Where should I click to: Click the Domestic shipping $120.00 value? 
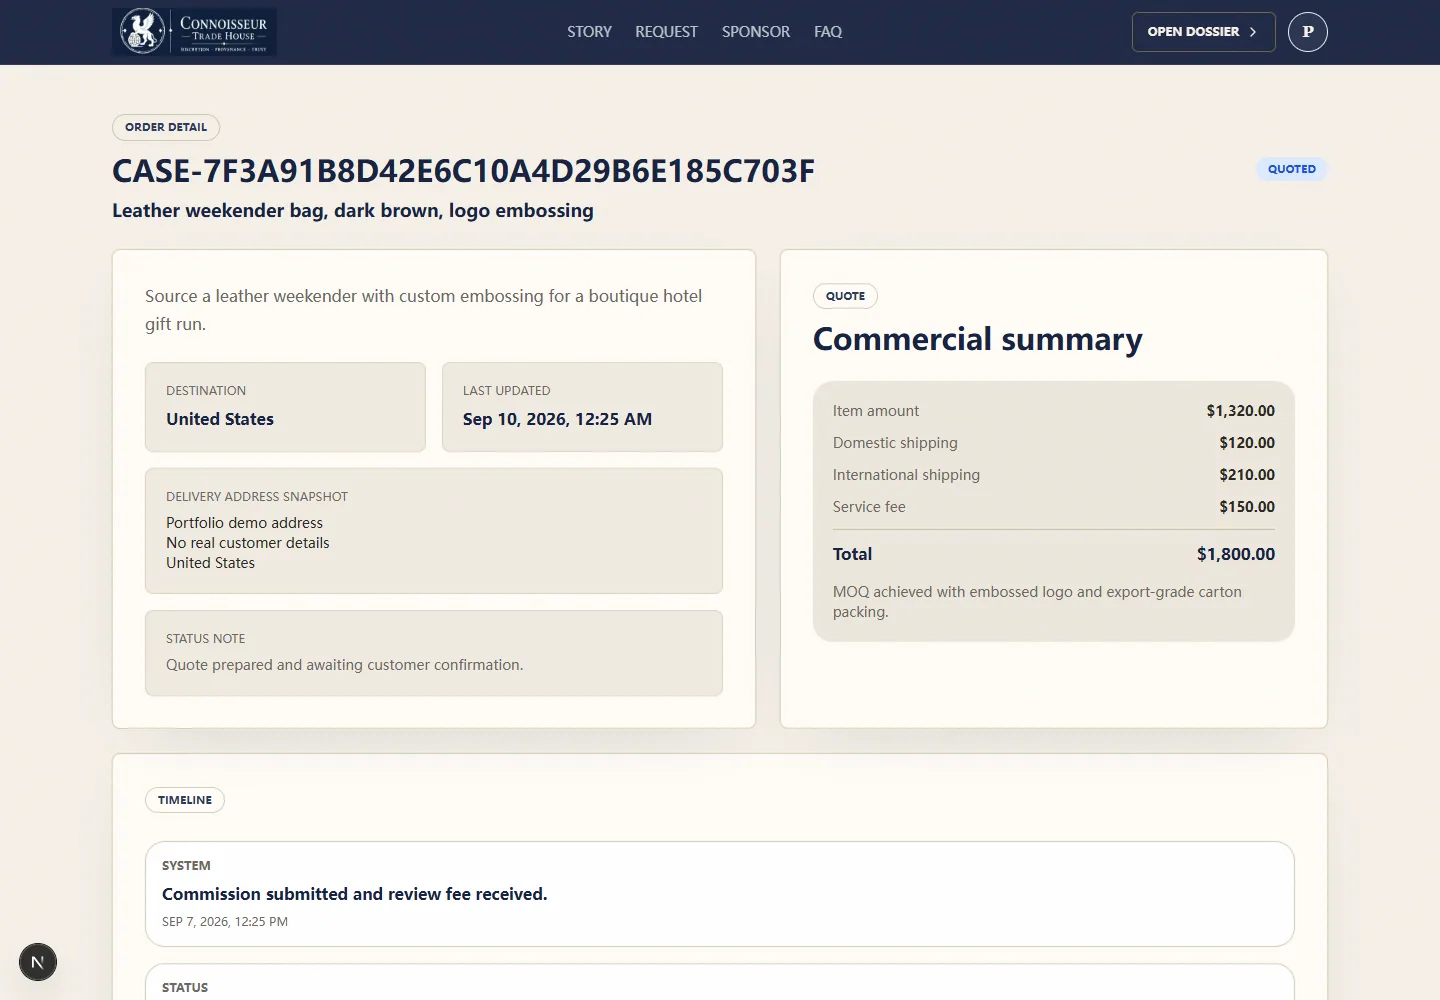(x=1247, y=443)
